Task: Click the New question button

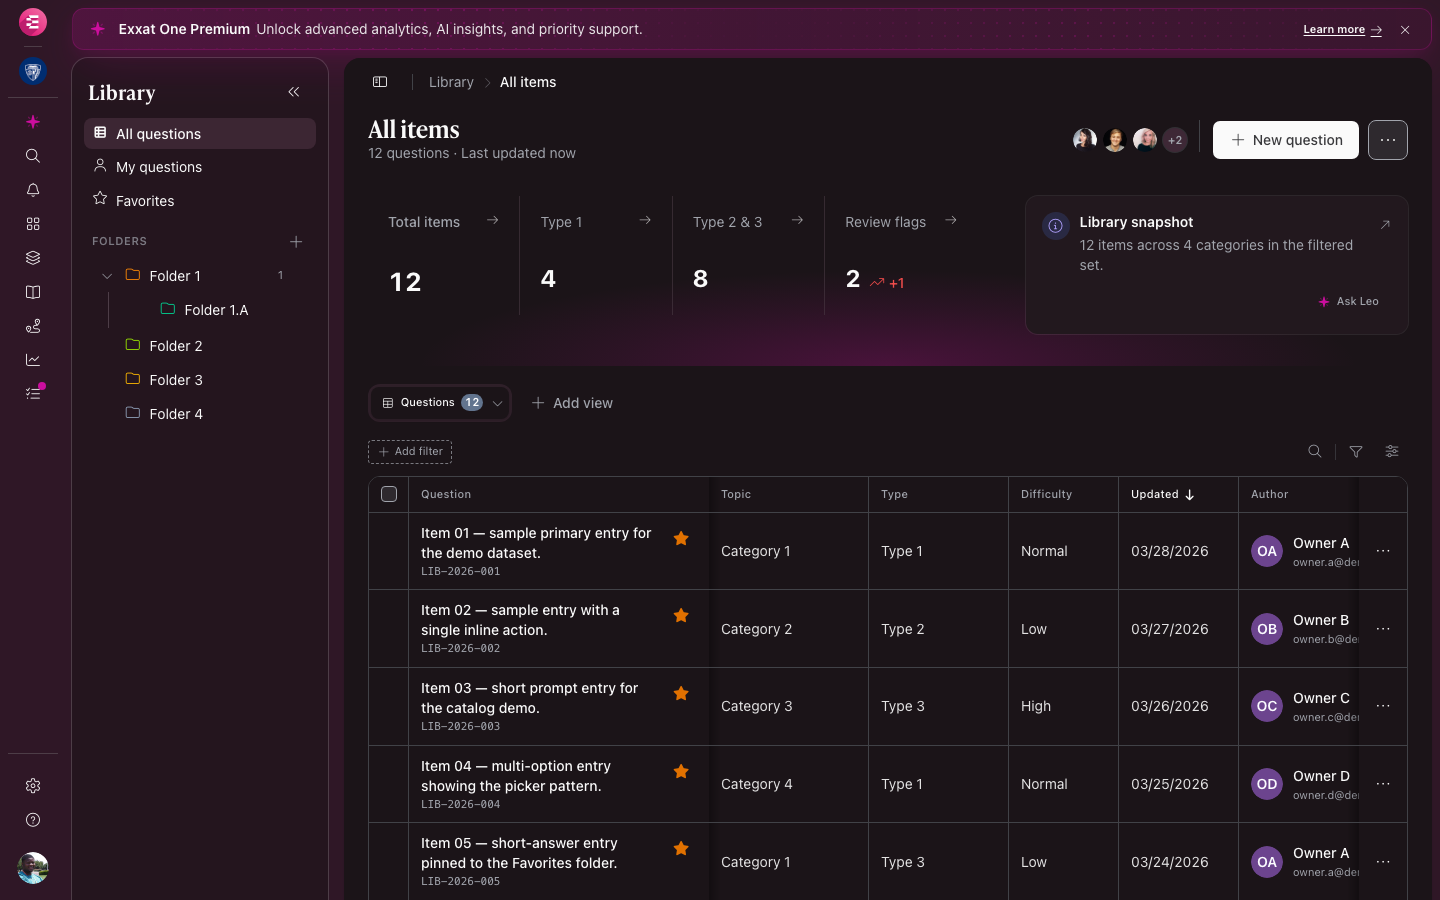Action: click(x=1286, y=140)
